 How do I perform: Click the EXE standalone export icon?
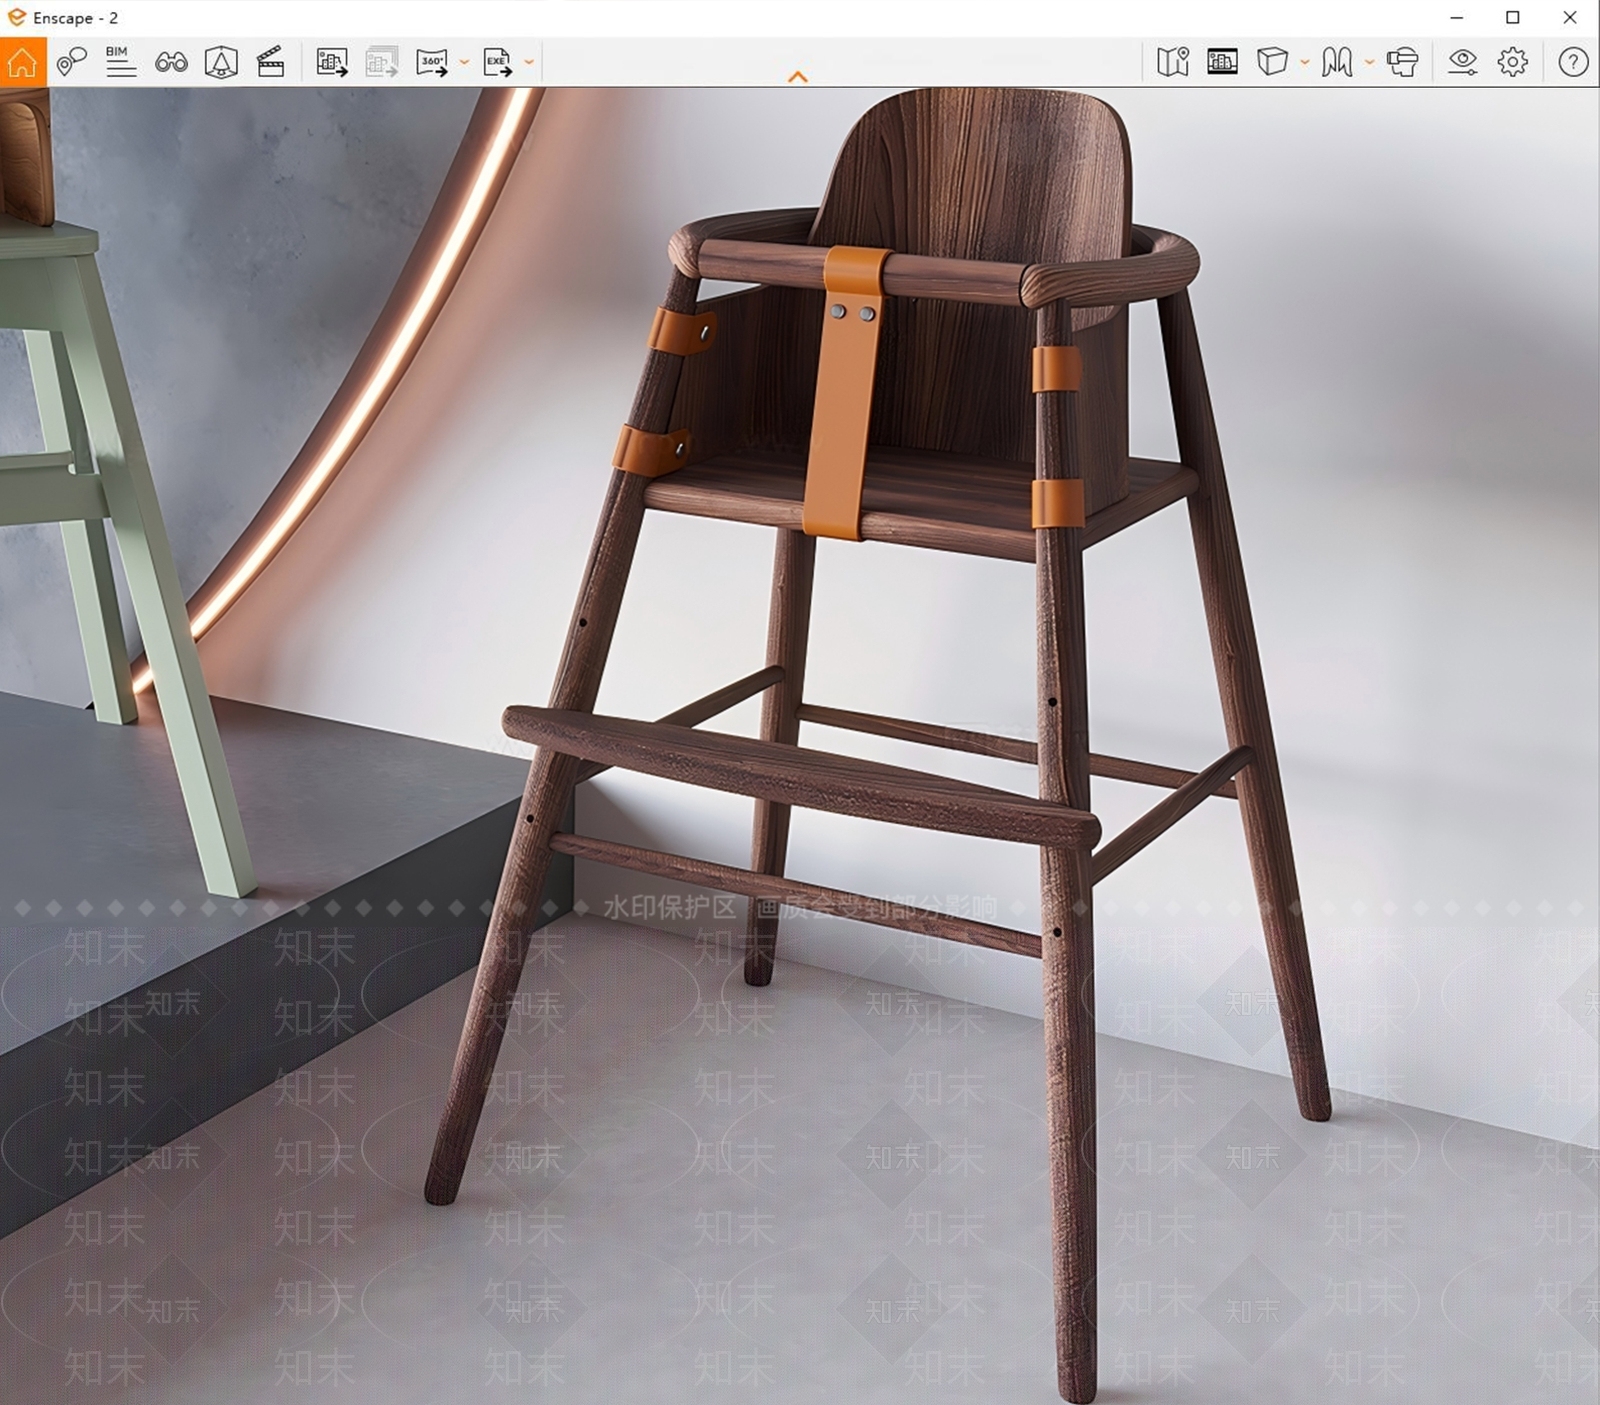[497, 62]
